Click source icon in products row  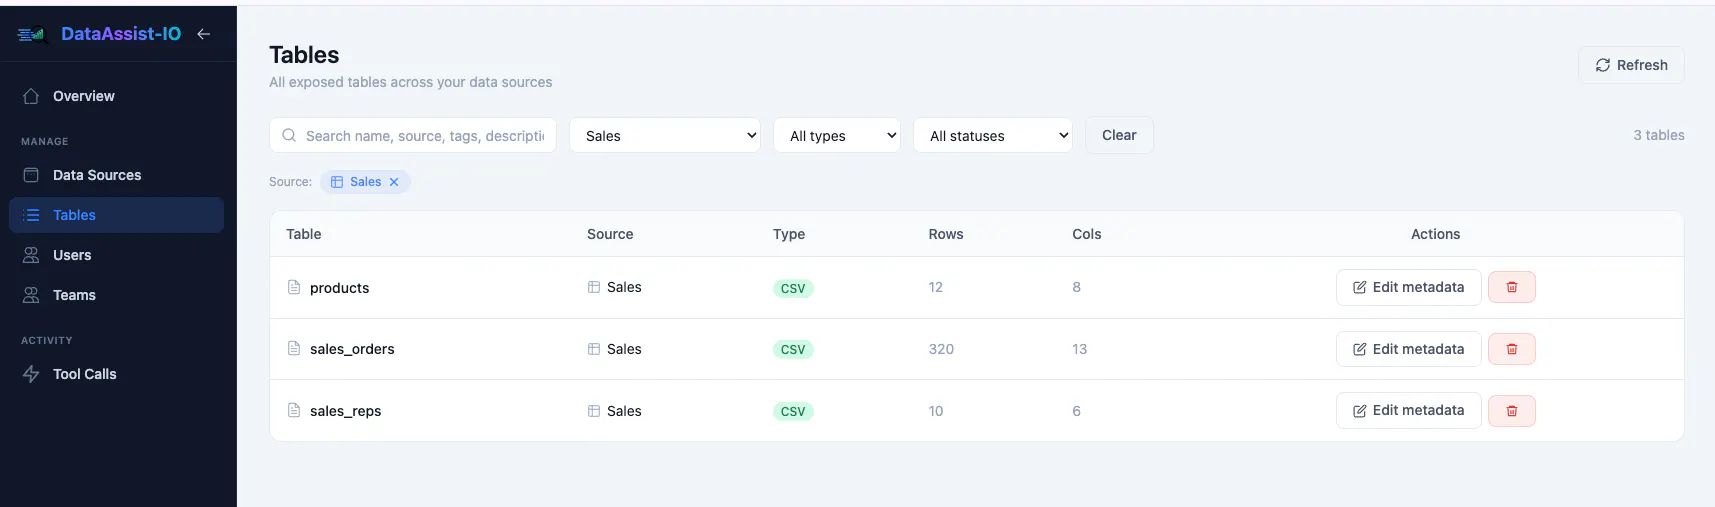(594, 287)
